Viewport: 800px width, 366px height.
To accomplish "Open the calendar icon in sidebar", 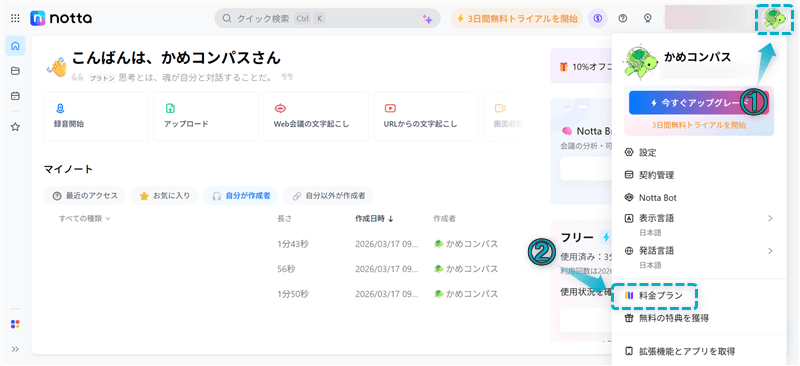I will [15, 95].
